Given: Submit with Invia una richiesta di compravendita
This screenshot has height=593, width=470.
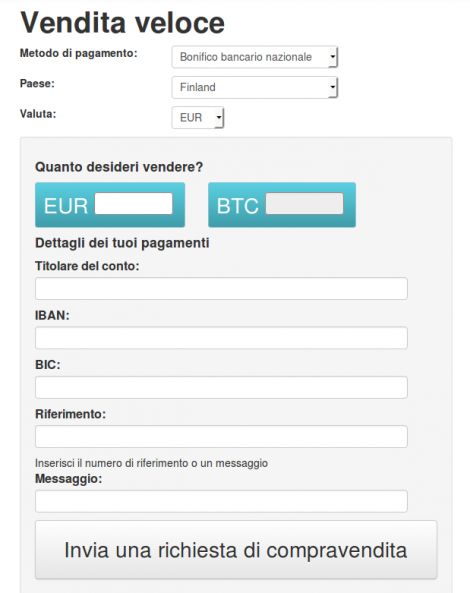Looking at the screenshot, I should click(236, 550).
